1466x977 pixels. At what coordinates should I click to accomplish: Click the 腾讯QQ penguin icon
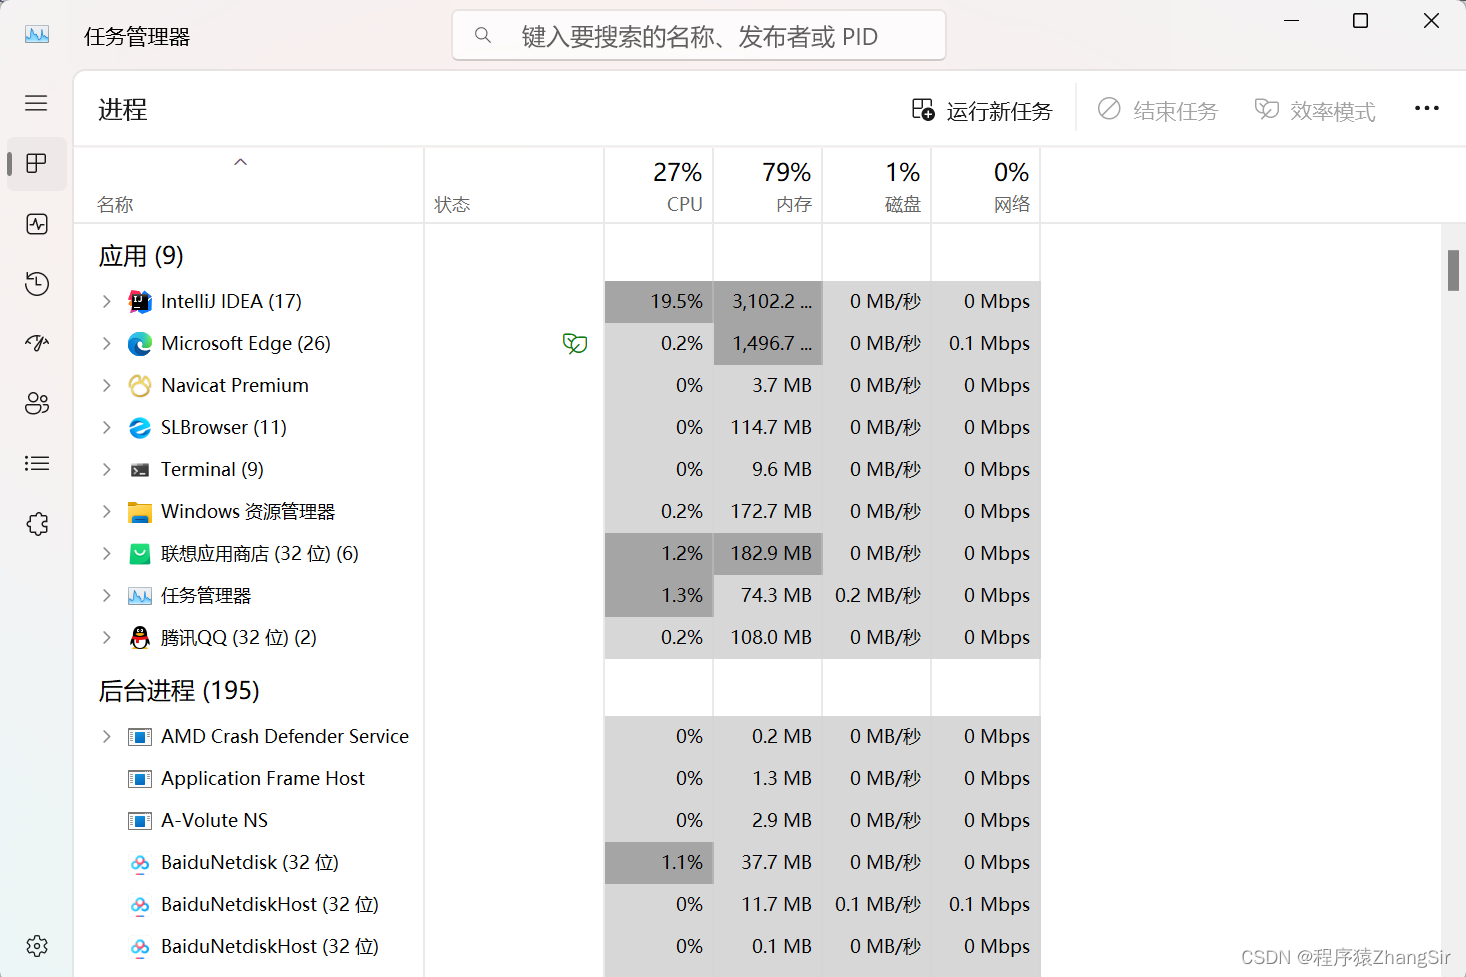click(x=140, y=638)
